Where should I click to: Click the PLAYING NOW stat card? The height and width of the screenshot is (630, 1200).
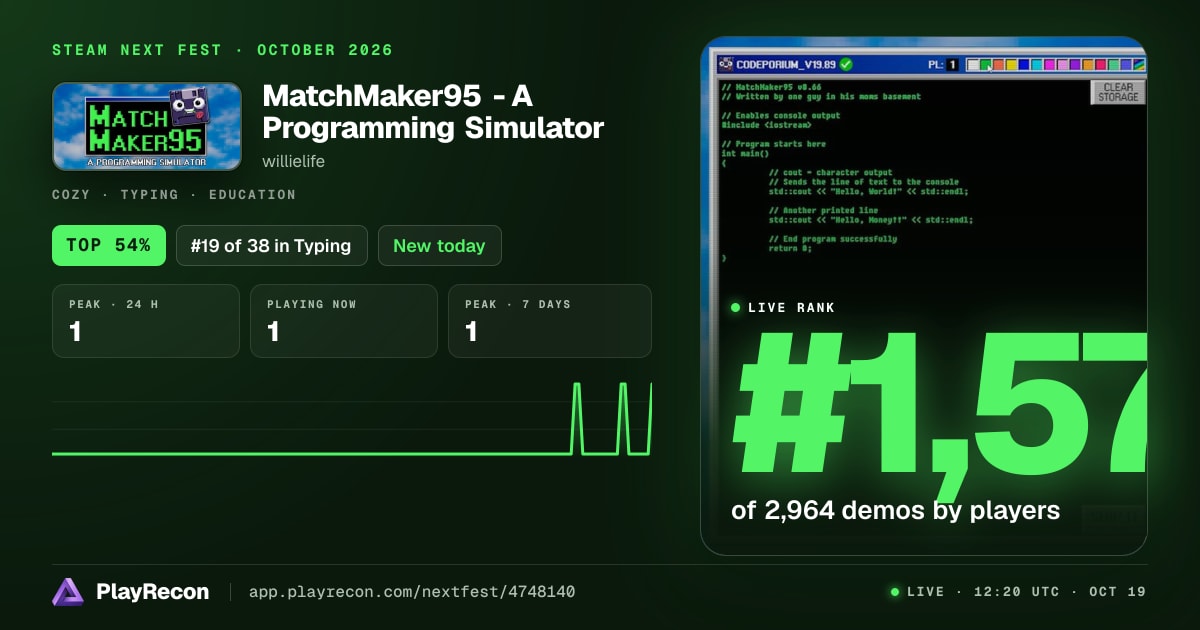pos(344,321)
